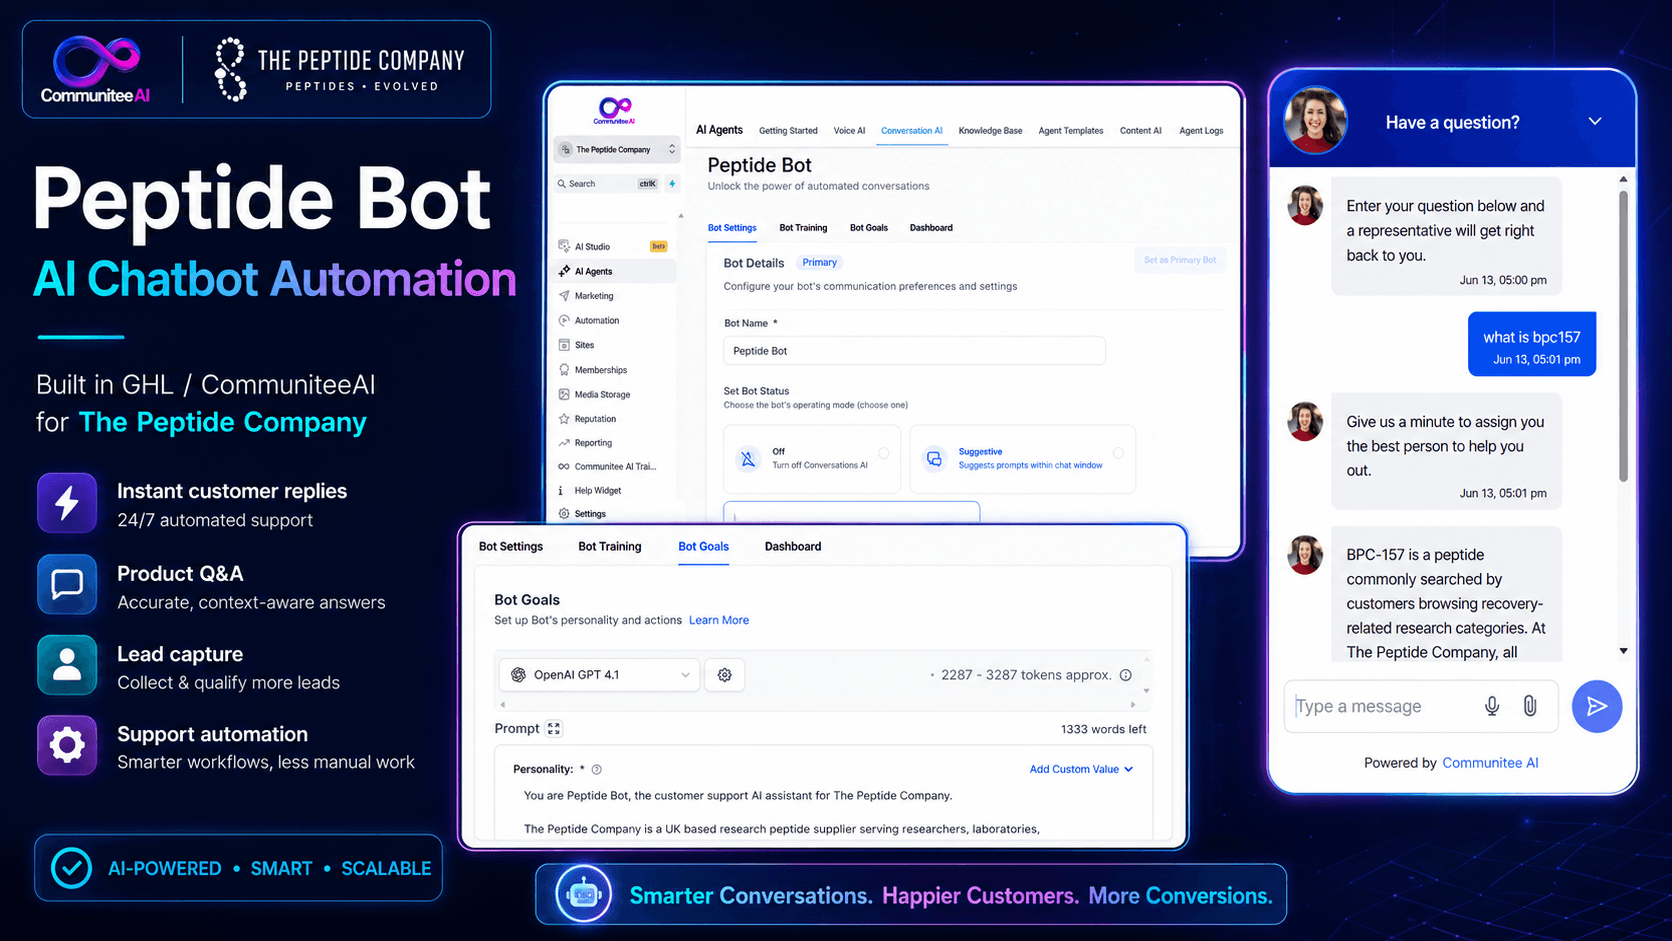Click the lightning quick-actions icon beside Search
1672x941 pixels.
click(x=672, y=184)
